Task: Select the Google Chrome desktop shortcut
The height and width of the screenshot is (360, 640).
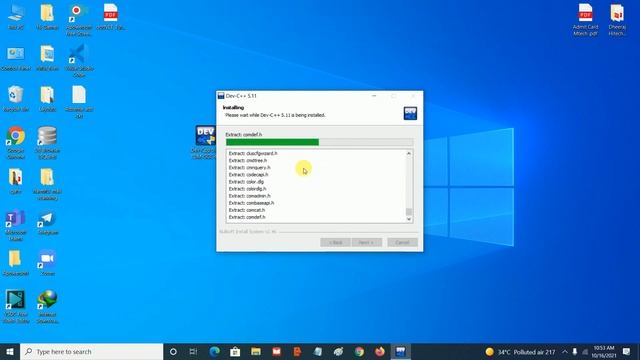Action: pos(16,143)
